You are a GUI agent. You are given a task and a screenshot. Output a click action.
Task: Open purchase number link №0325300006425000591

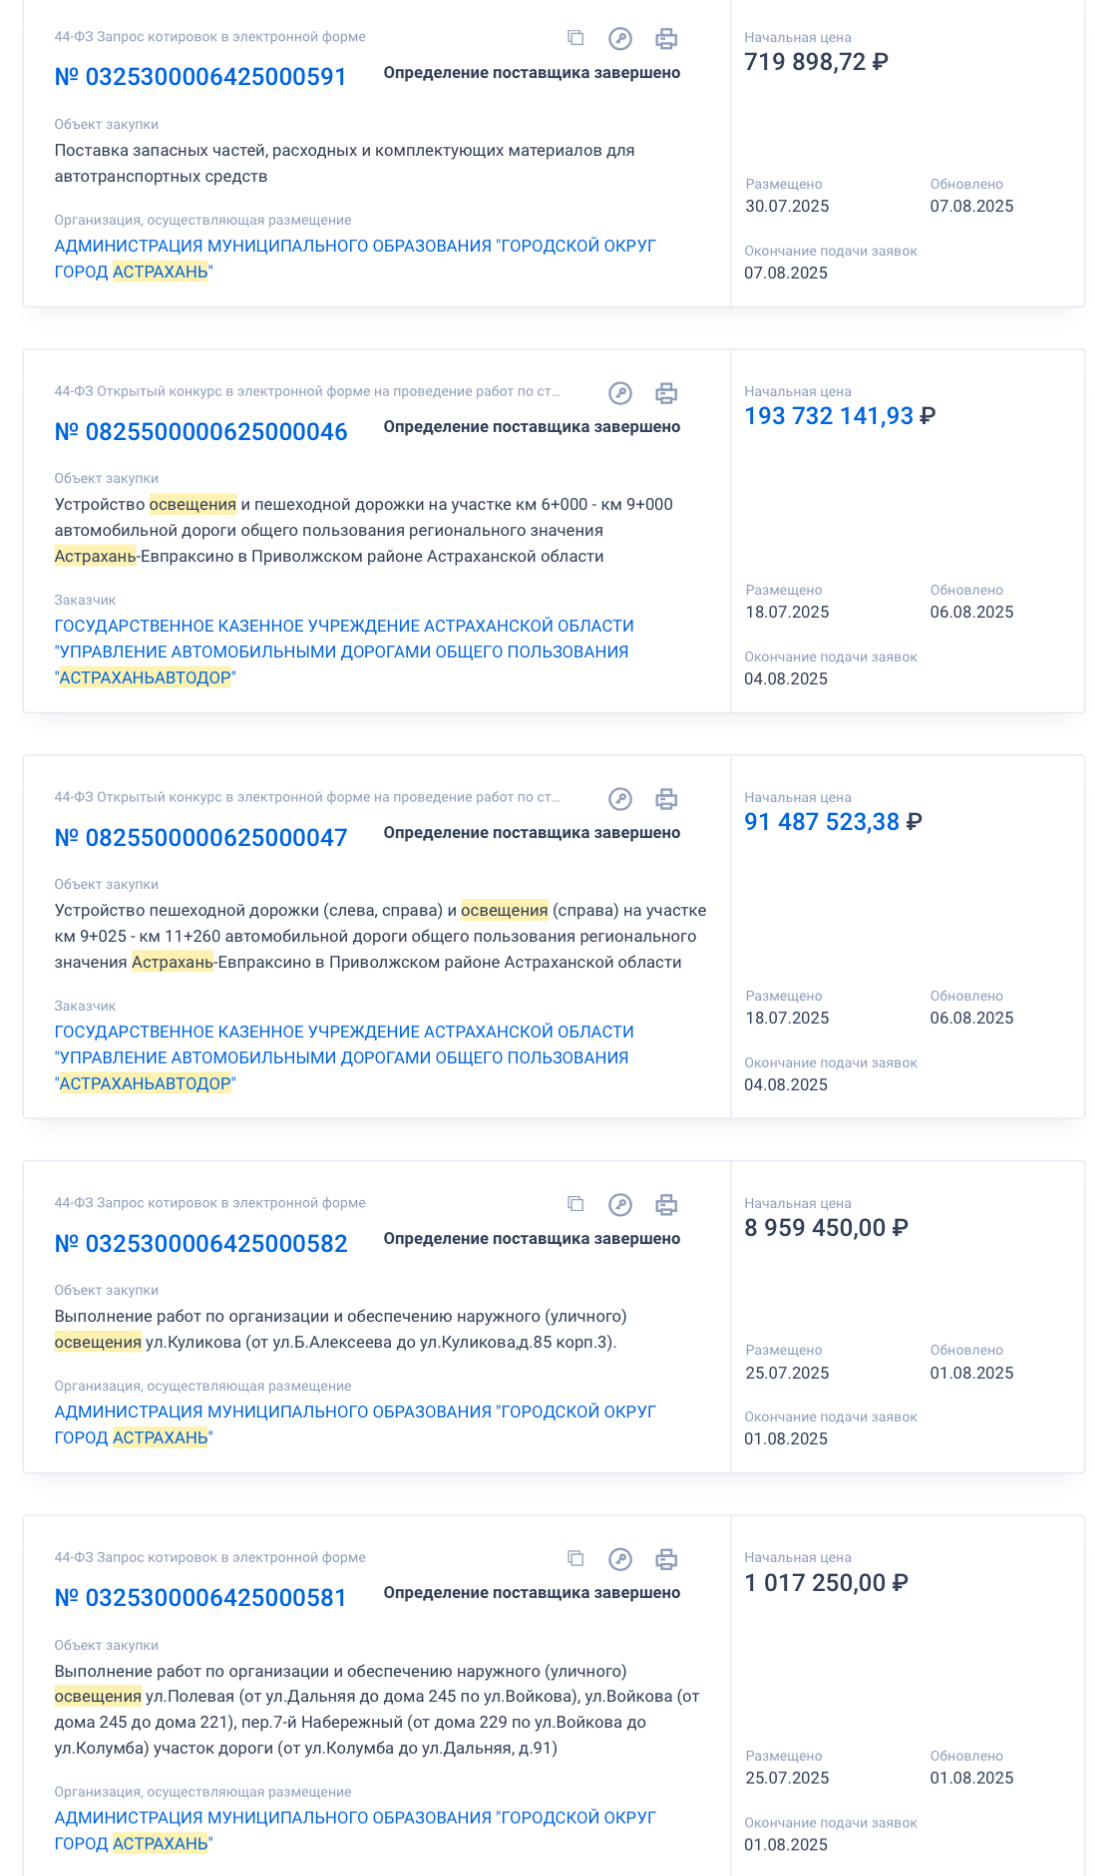tap(200, 77)
